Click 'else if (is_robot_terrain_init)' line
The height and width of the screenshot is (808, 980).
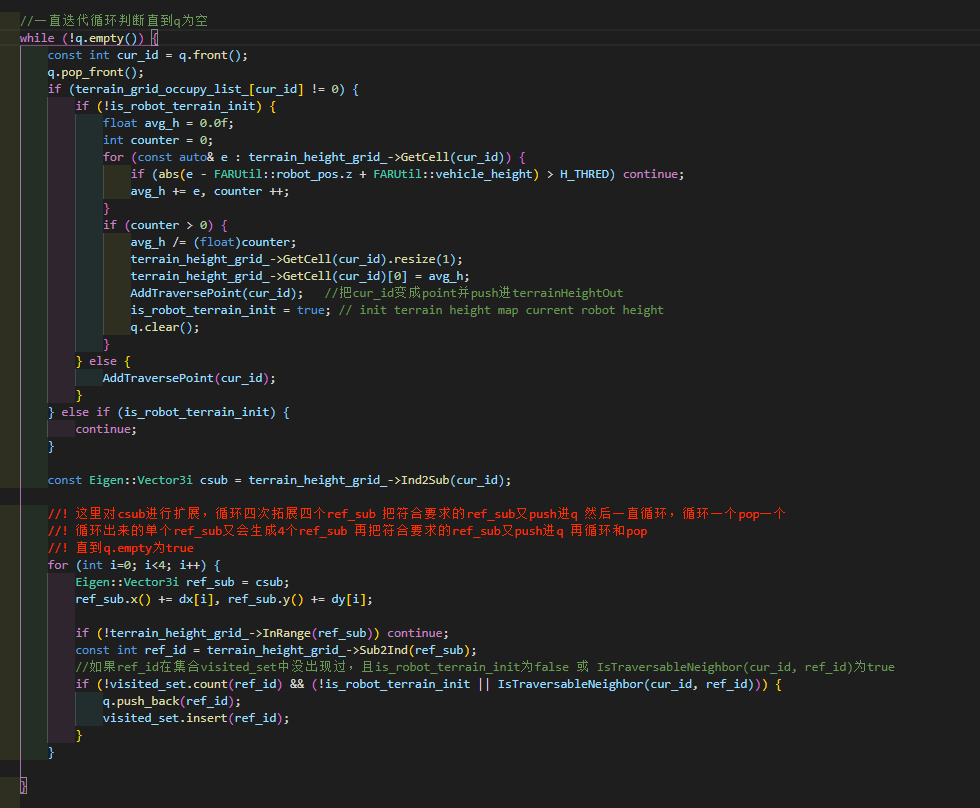coord(169,412)
